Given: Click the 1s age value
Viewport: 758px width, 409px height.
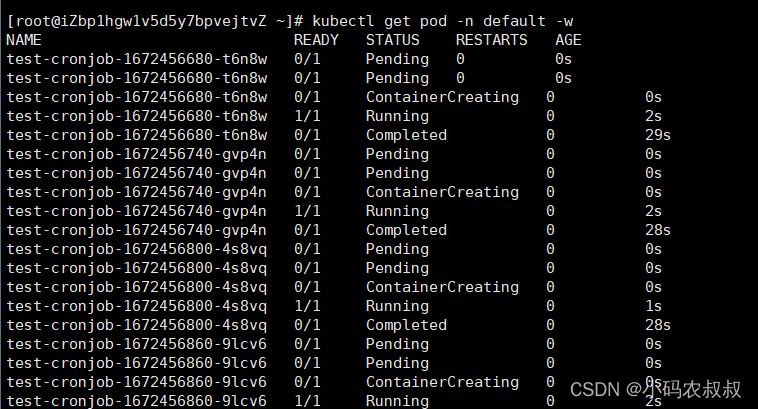Looking at the screenshot, I should [653, 306].
